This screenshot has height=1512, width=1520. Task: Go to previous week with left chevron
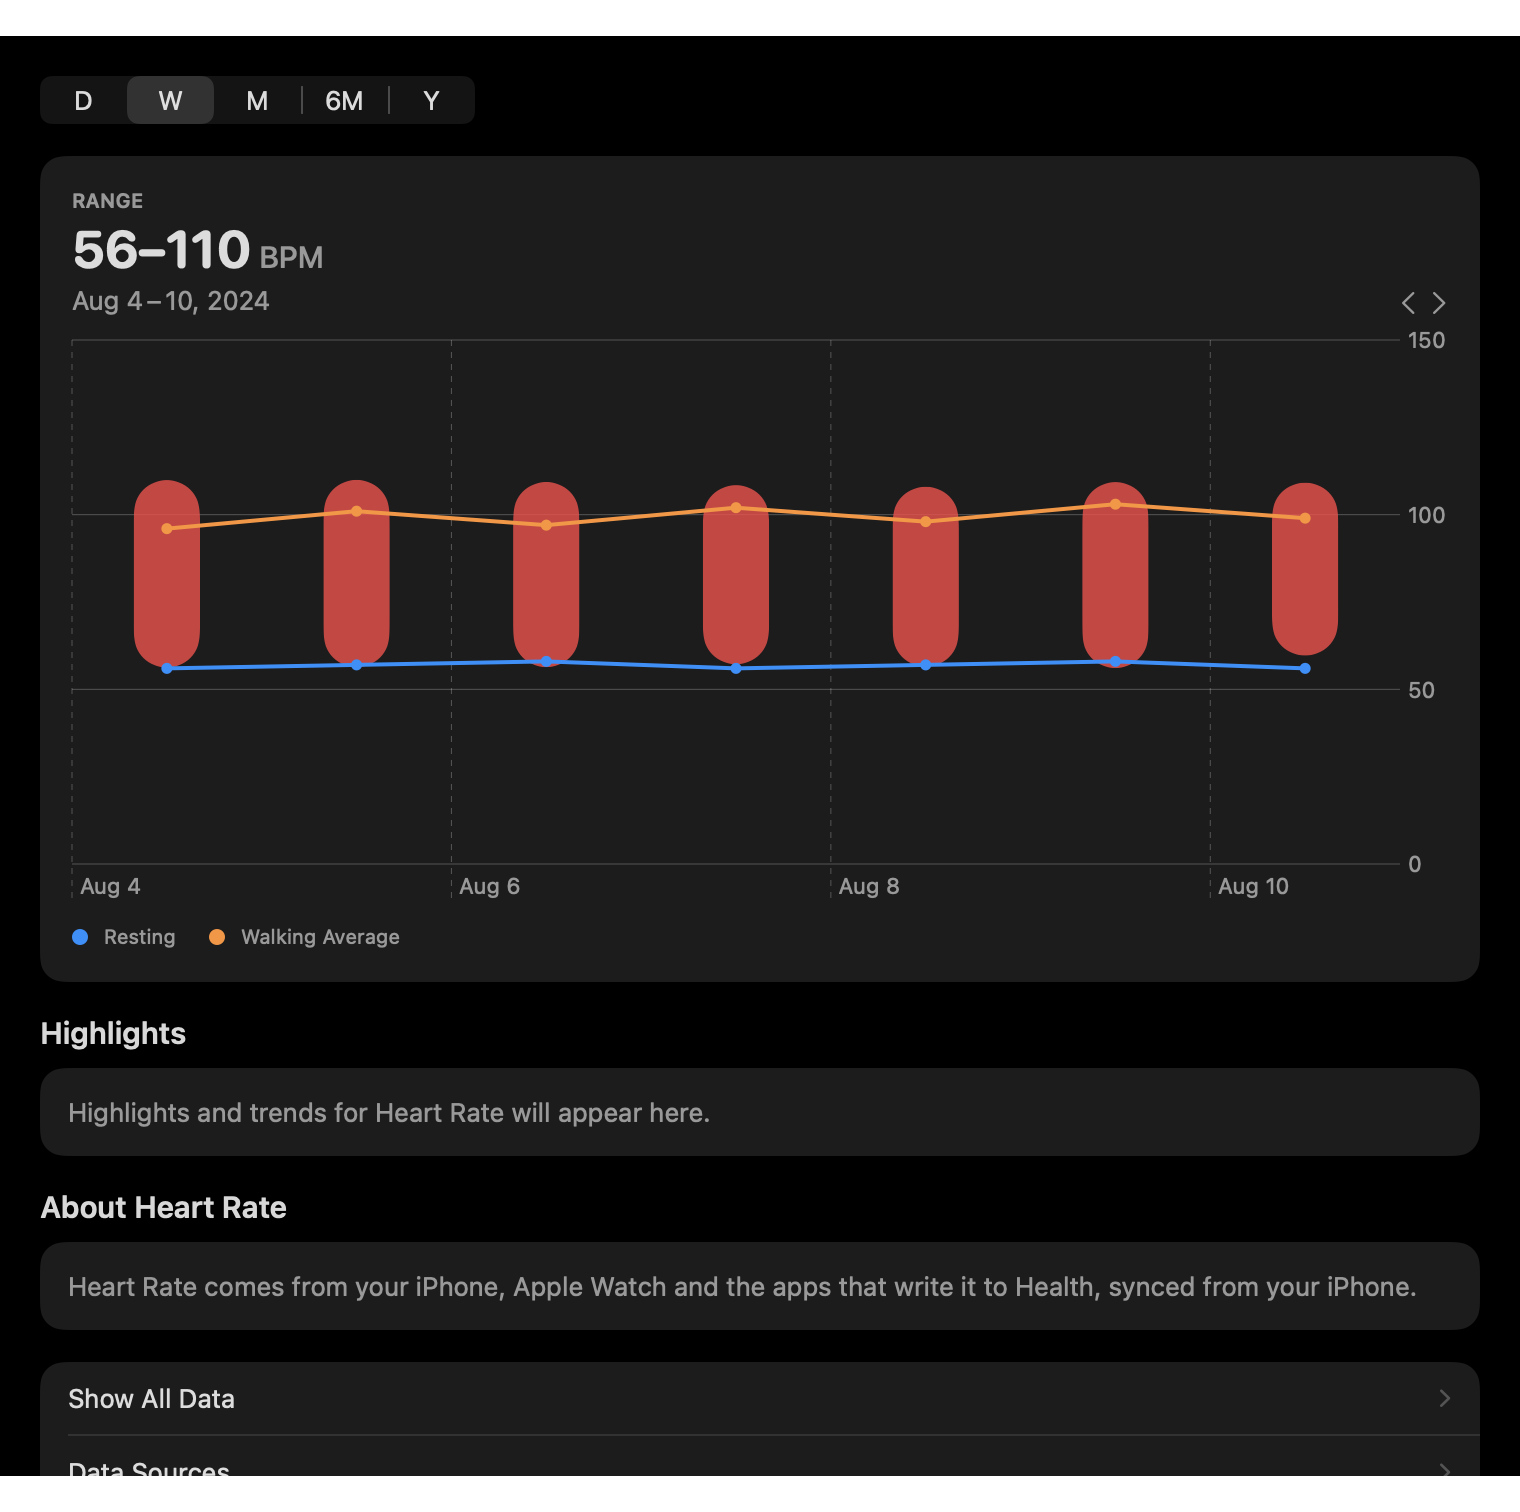pos(1408,303)
